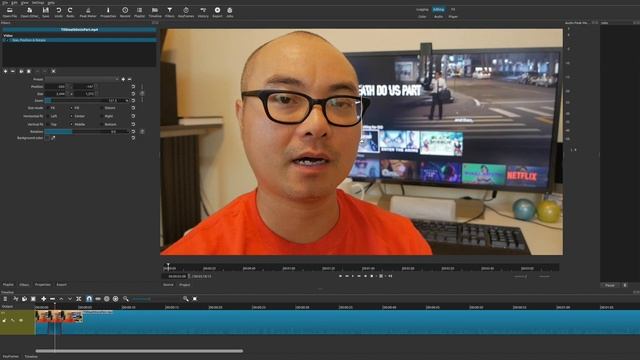The image size is (640, 360).
Task: Open the File menu
Action: click(x=5, y=2)
